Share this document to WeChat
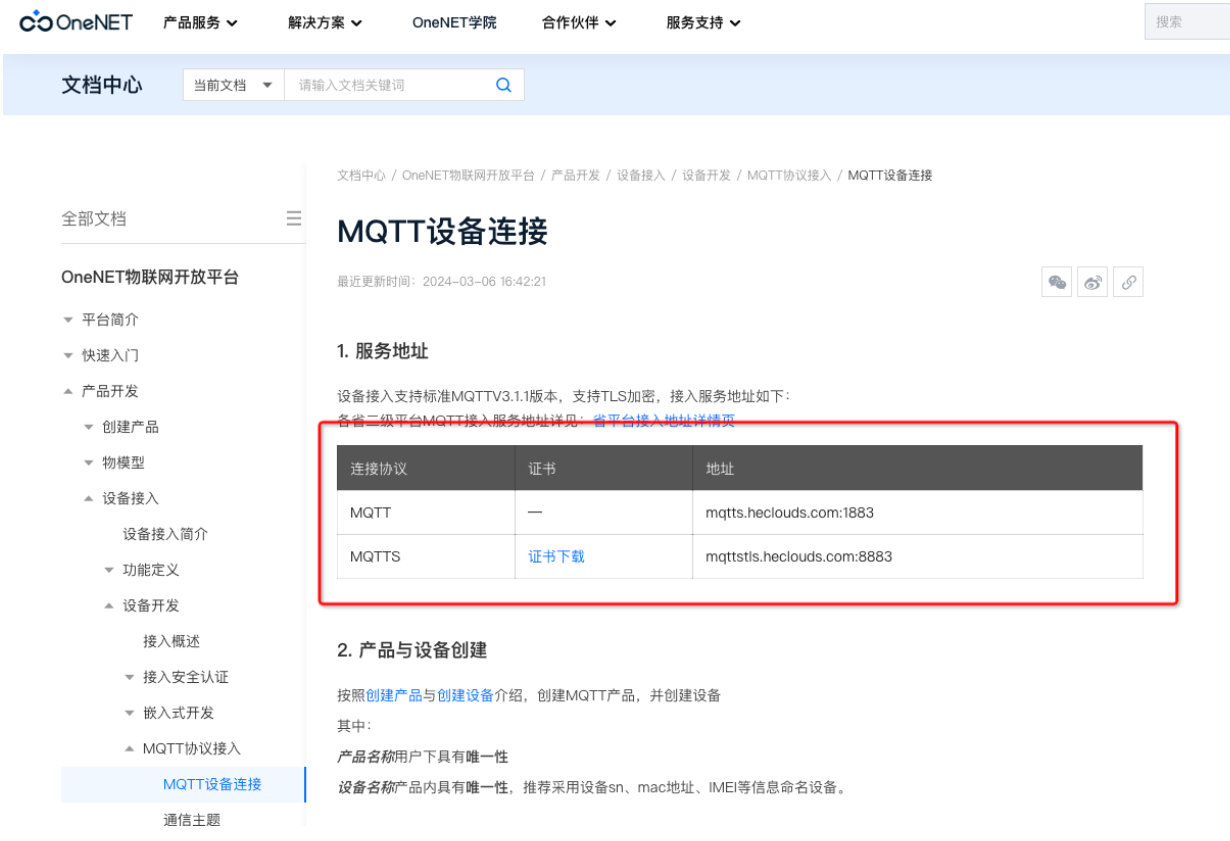Viewport: 1230px width, 841px height. pos(1056,282)
